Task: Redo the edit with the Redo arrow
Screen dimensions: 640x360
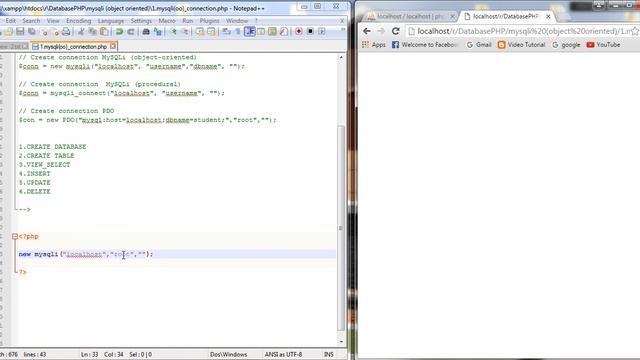Action: pyautogui.click(x=131, y=31)
